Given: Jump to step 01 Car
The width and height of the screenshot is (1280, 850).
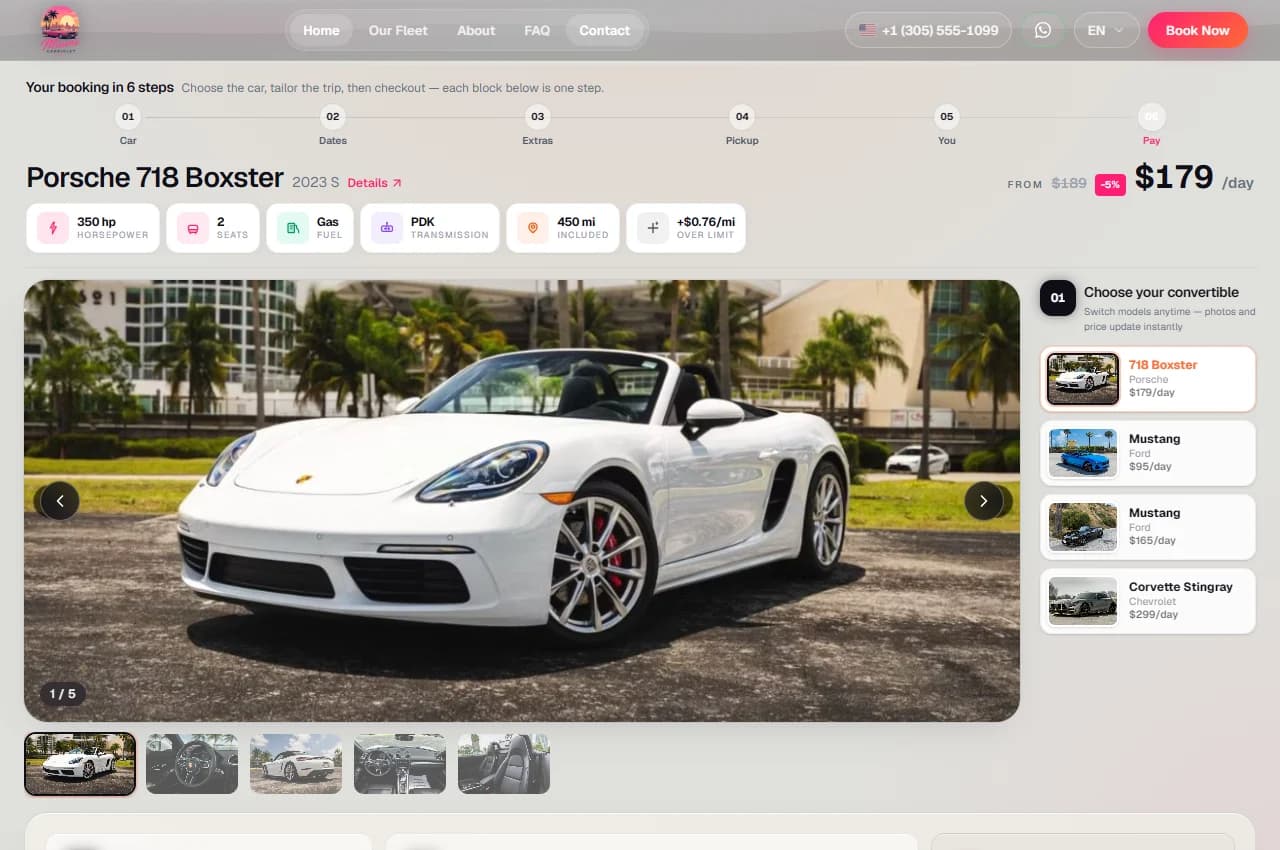Looking at the screenshot, I should (x=128, y=127).
